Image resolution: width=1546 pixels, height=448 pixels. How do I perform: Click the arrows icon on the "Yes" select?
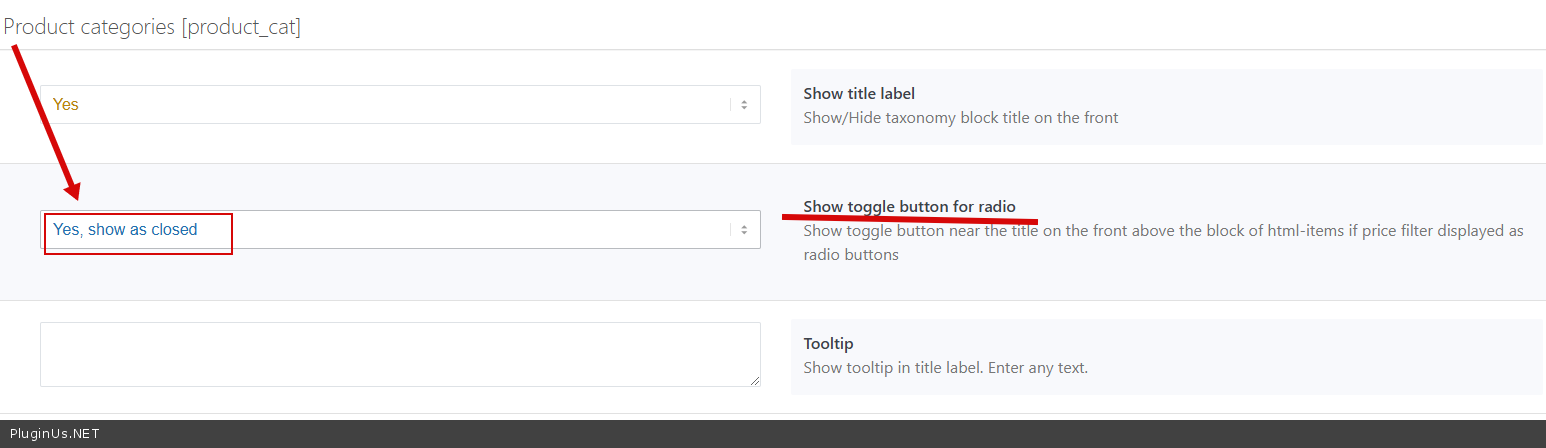click(743, 105)
